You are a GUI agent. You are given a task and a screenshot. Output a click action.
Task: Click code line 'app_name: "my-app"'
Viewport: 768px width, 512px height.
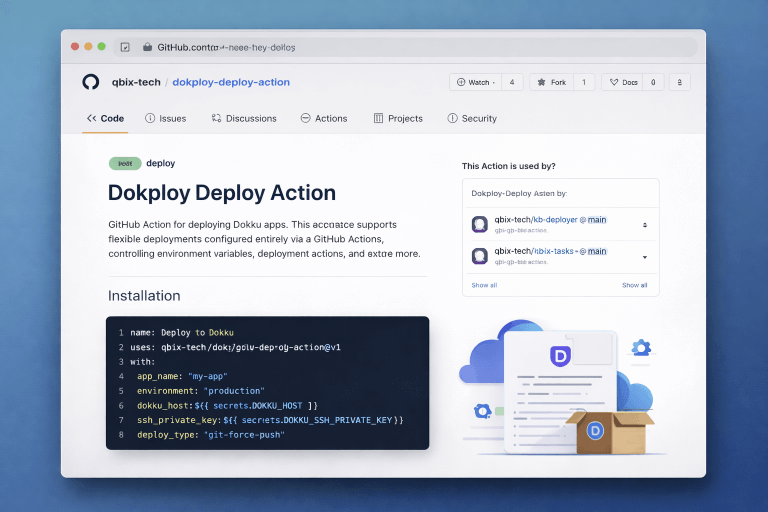(x=182, y=376)
